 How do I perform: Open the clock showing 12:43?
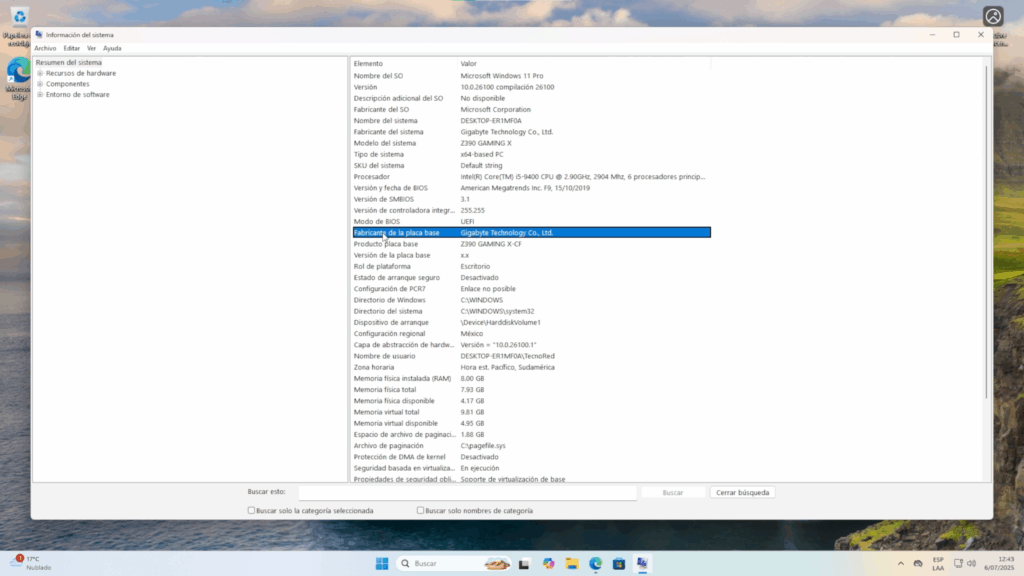(999, 564)
